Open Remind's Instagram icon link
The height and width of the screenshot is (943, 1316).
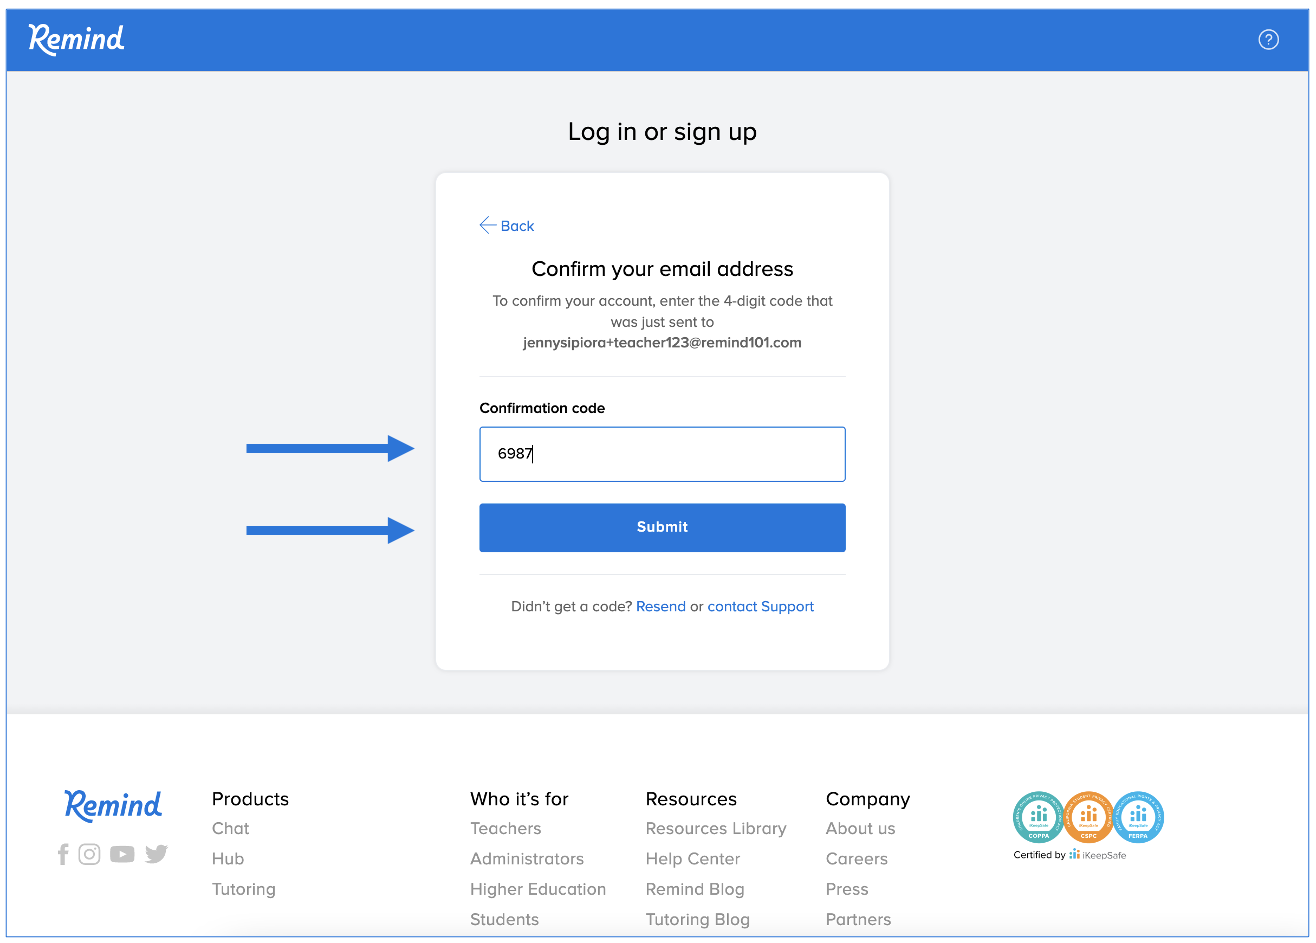click(x=90, y=854)
